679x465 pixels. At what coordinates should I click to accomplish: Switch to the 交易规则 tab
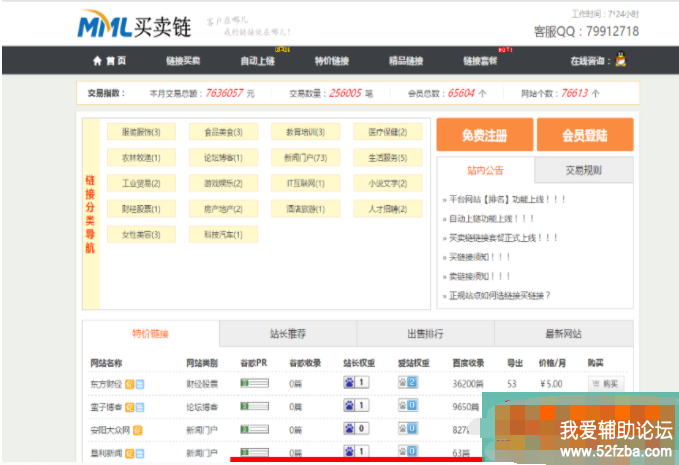(x=584, y=169)
